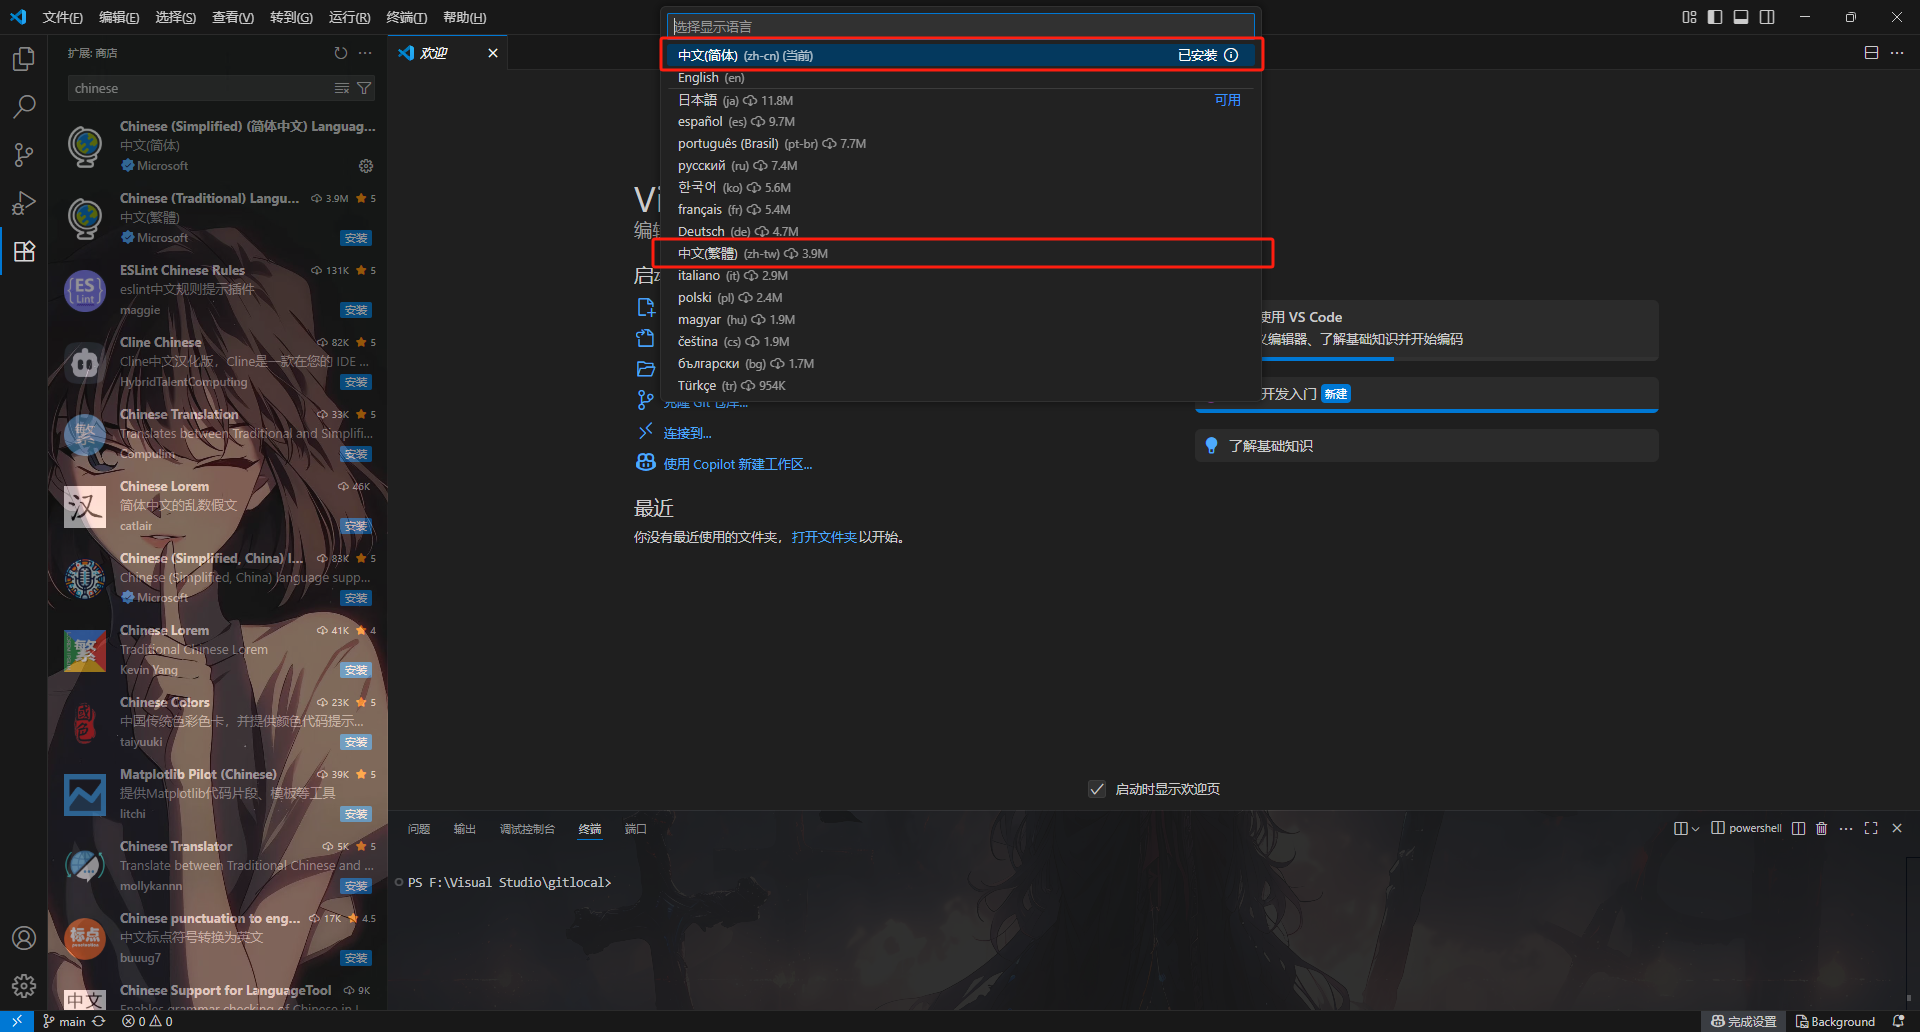Select the Extensions icon in activity bar
The image size is (1920, 1032).
pyautogui.click(x=24, y=251)
